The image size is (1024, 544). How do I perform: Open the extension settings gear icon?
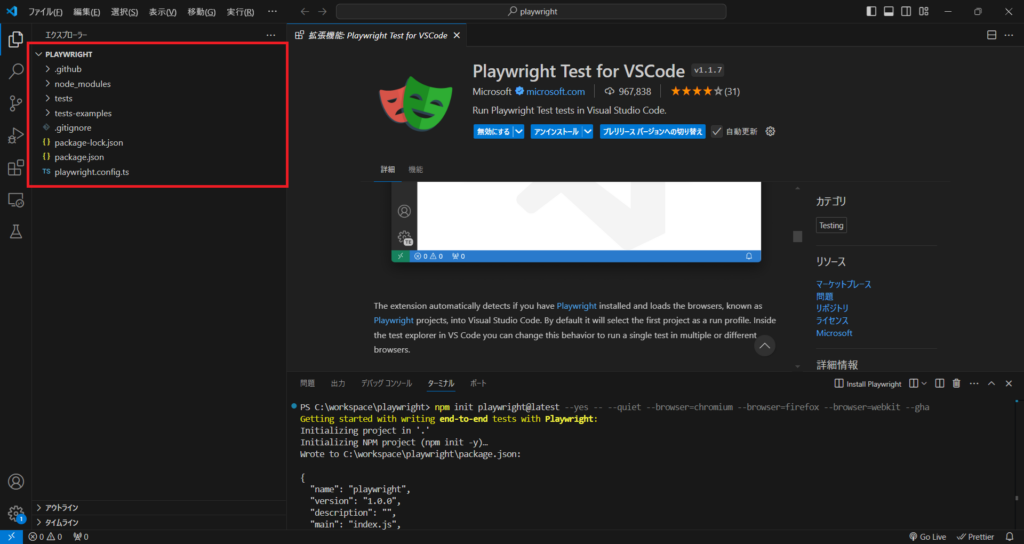tap(770, 131)
